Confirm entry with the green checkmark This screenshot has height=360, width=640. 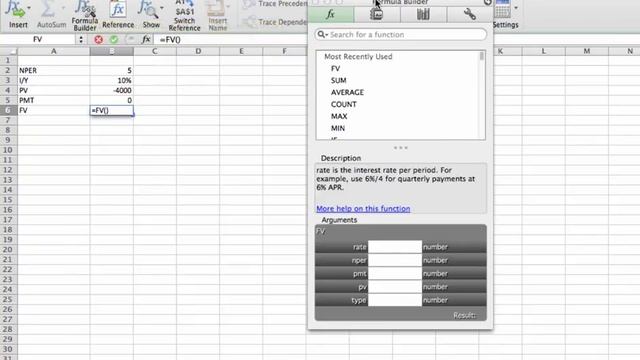[114, 40]
